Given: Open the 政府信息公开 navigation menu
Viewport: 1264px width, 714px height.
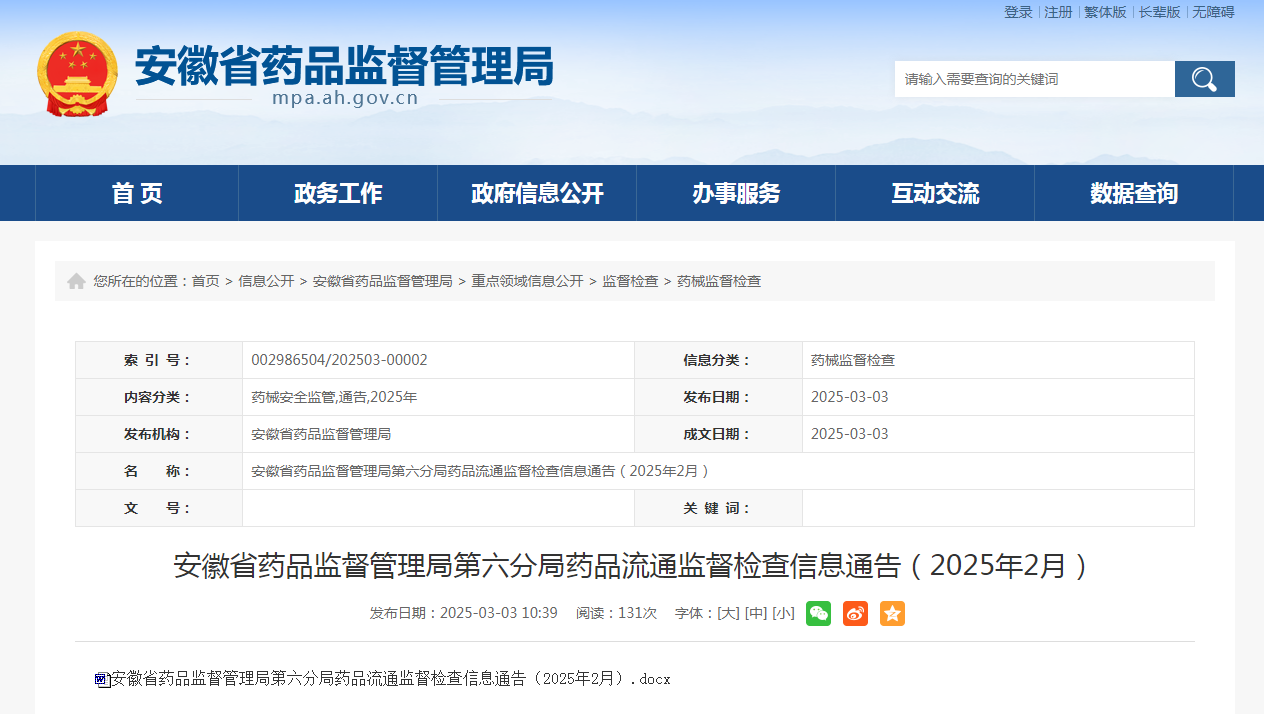Looking at the screenshot, I should [537, 193].
